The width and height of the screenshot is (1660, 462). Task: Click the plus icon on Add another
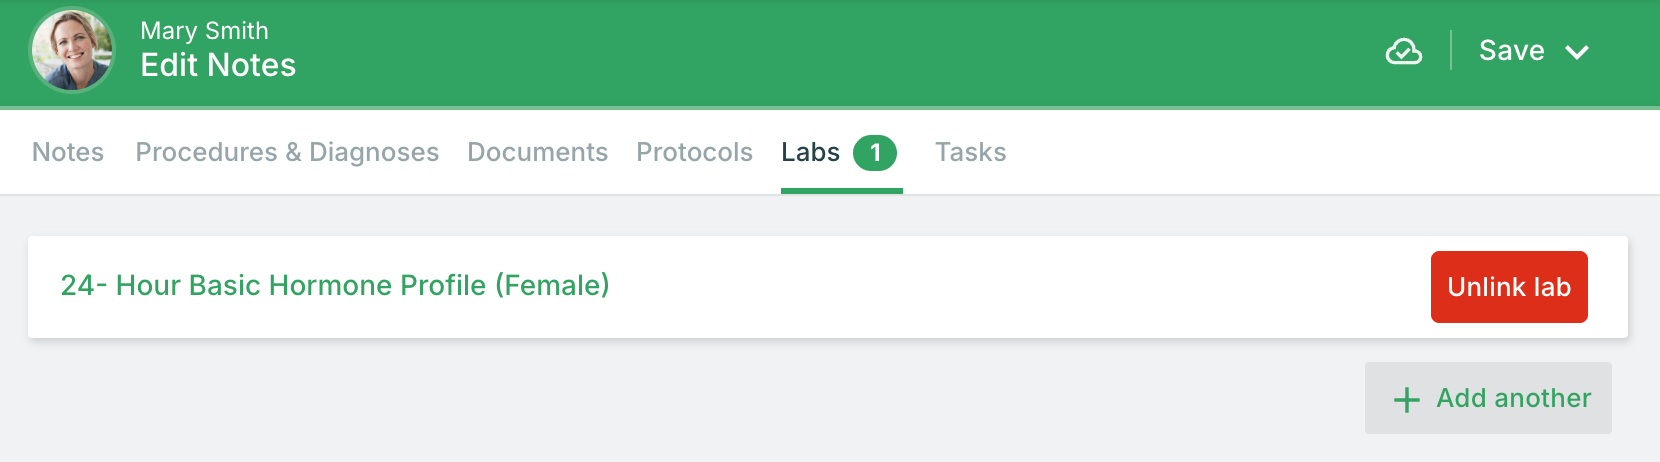tap(1406, 400)
